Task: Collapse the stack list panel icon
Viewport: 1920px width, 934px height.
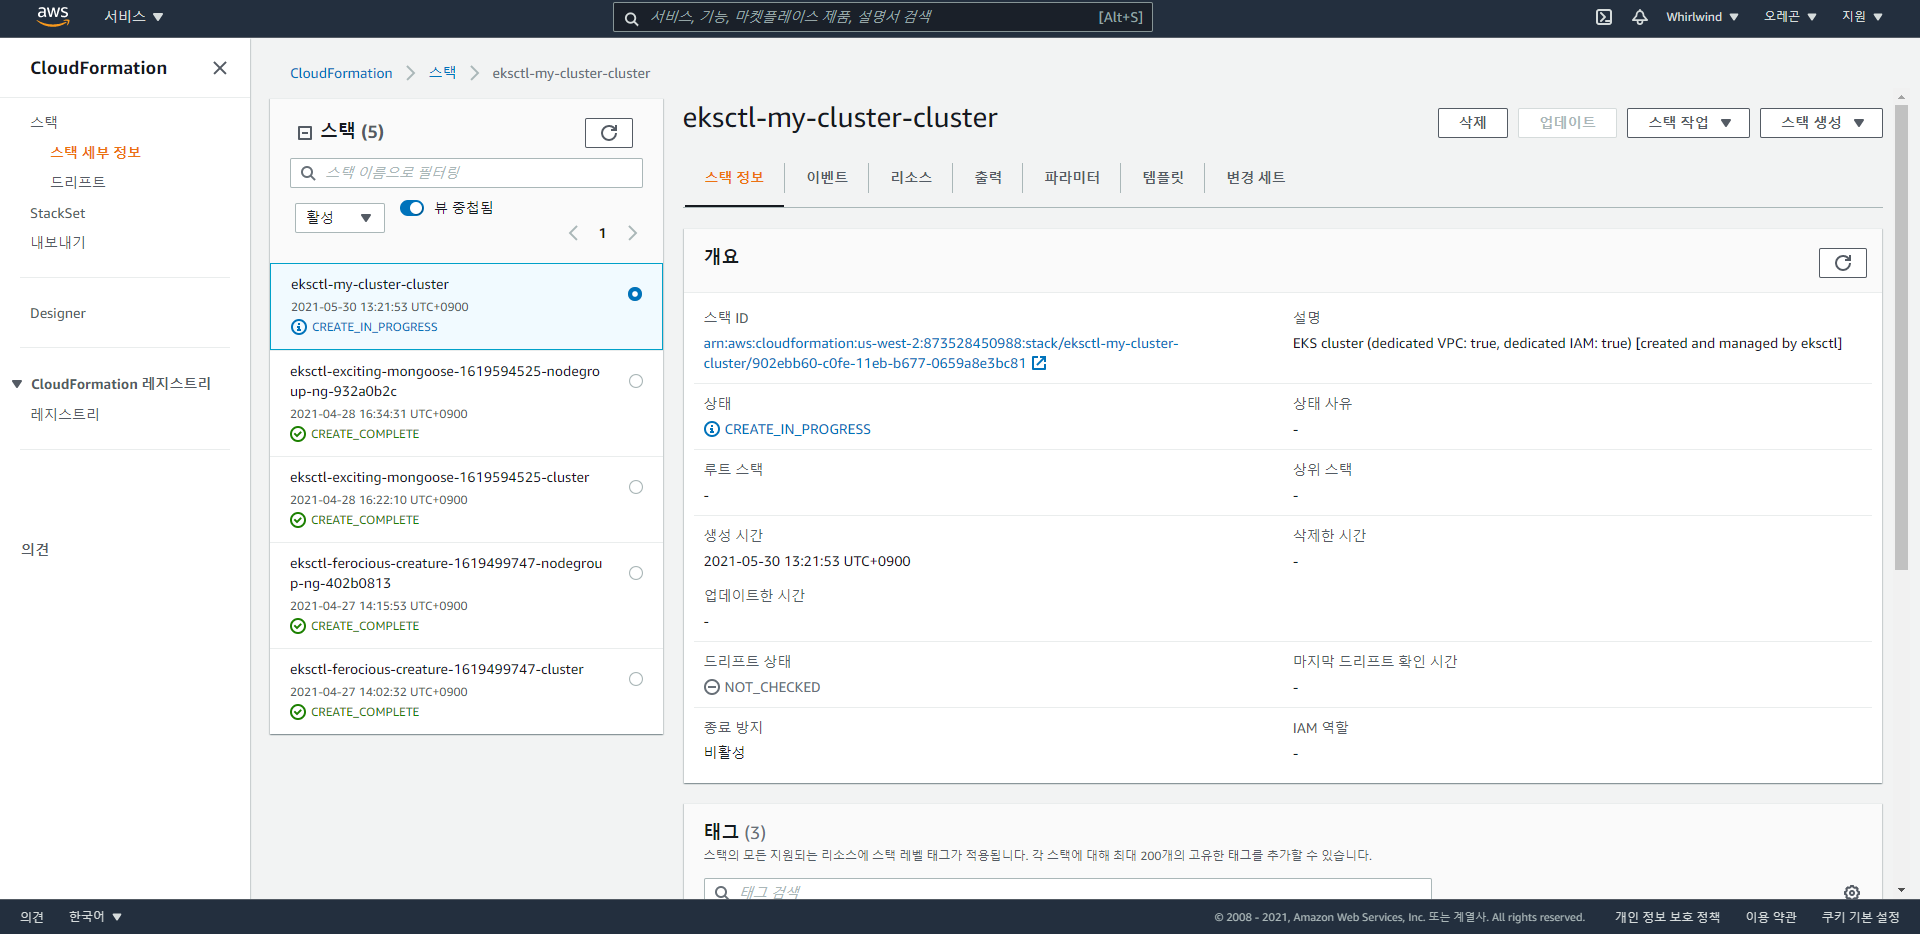Action: point(305,132)
